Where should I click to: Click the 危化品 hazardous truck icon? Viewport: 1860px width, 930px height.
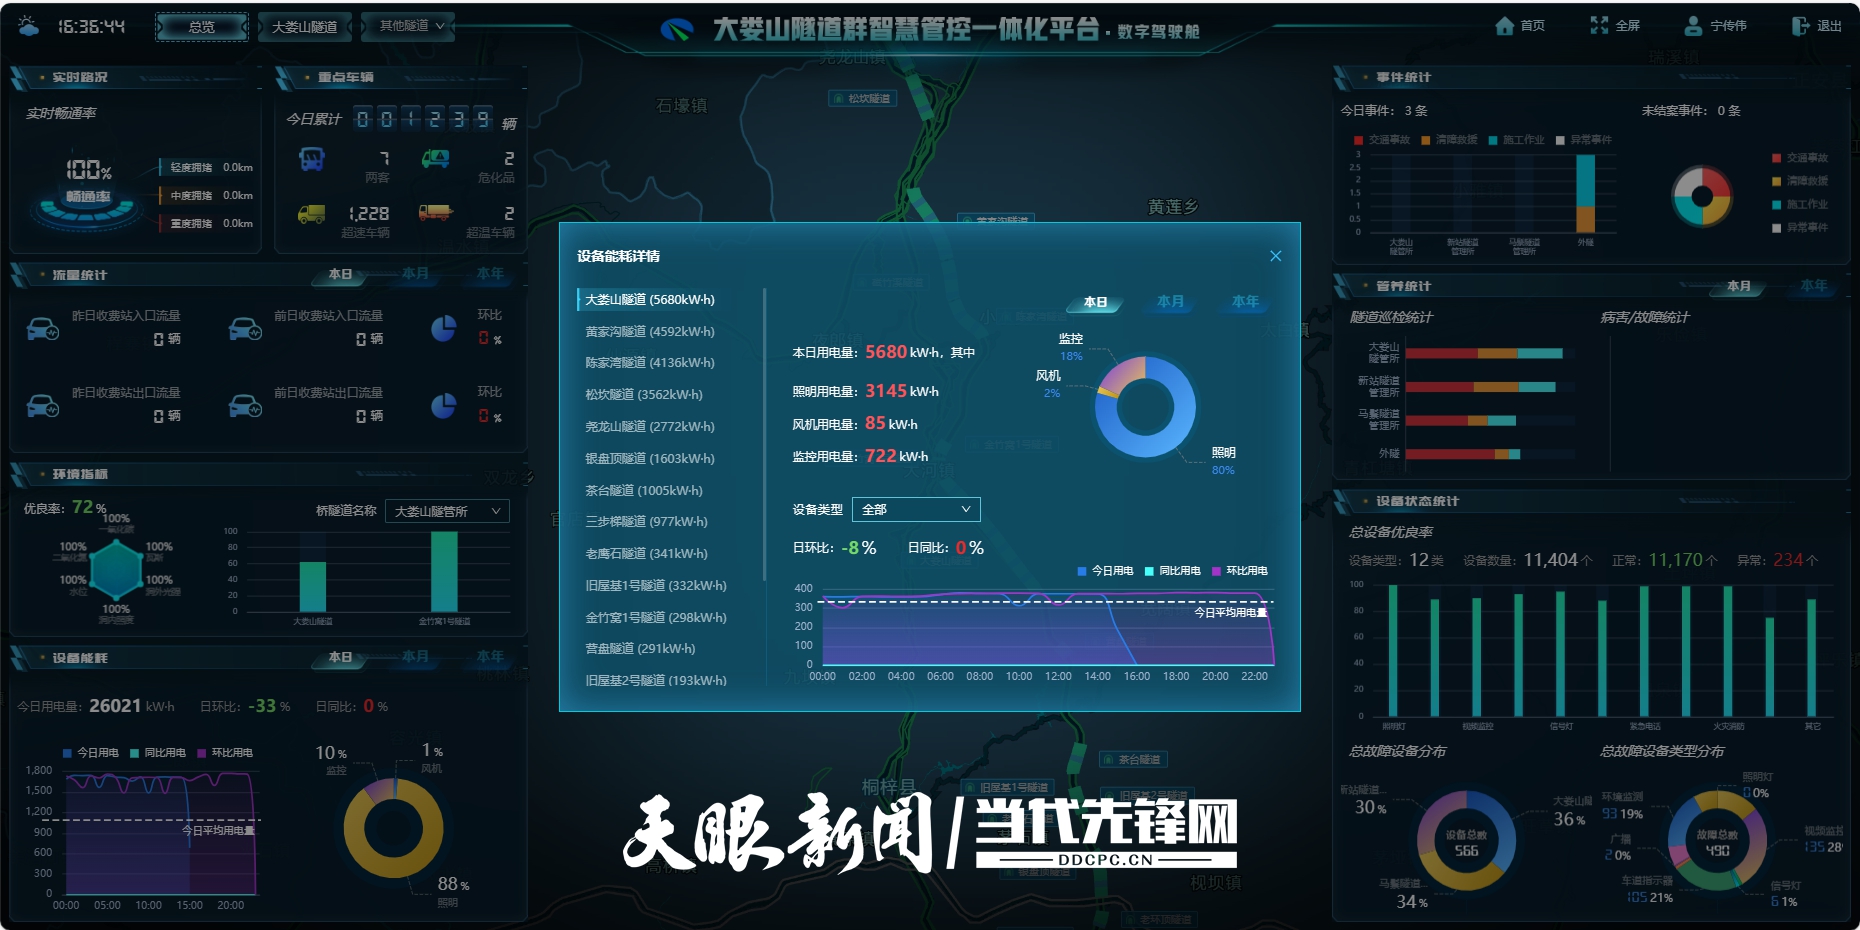[x=435, y=158]
